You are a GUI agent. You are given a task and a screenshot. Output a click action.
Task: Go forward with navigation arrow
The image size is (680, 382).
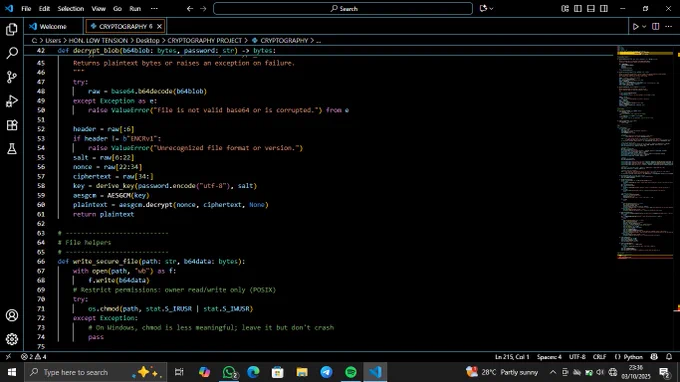tap(203, 8)
